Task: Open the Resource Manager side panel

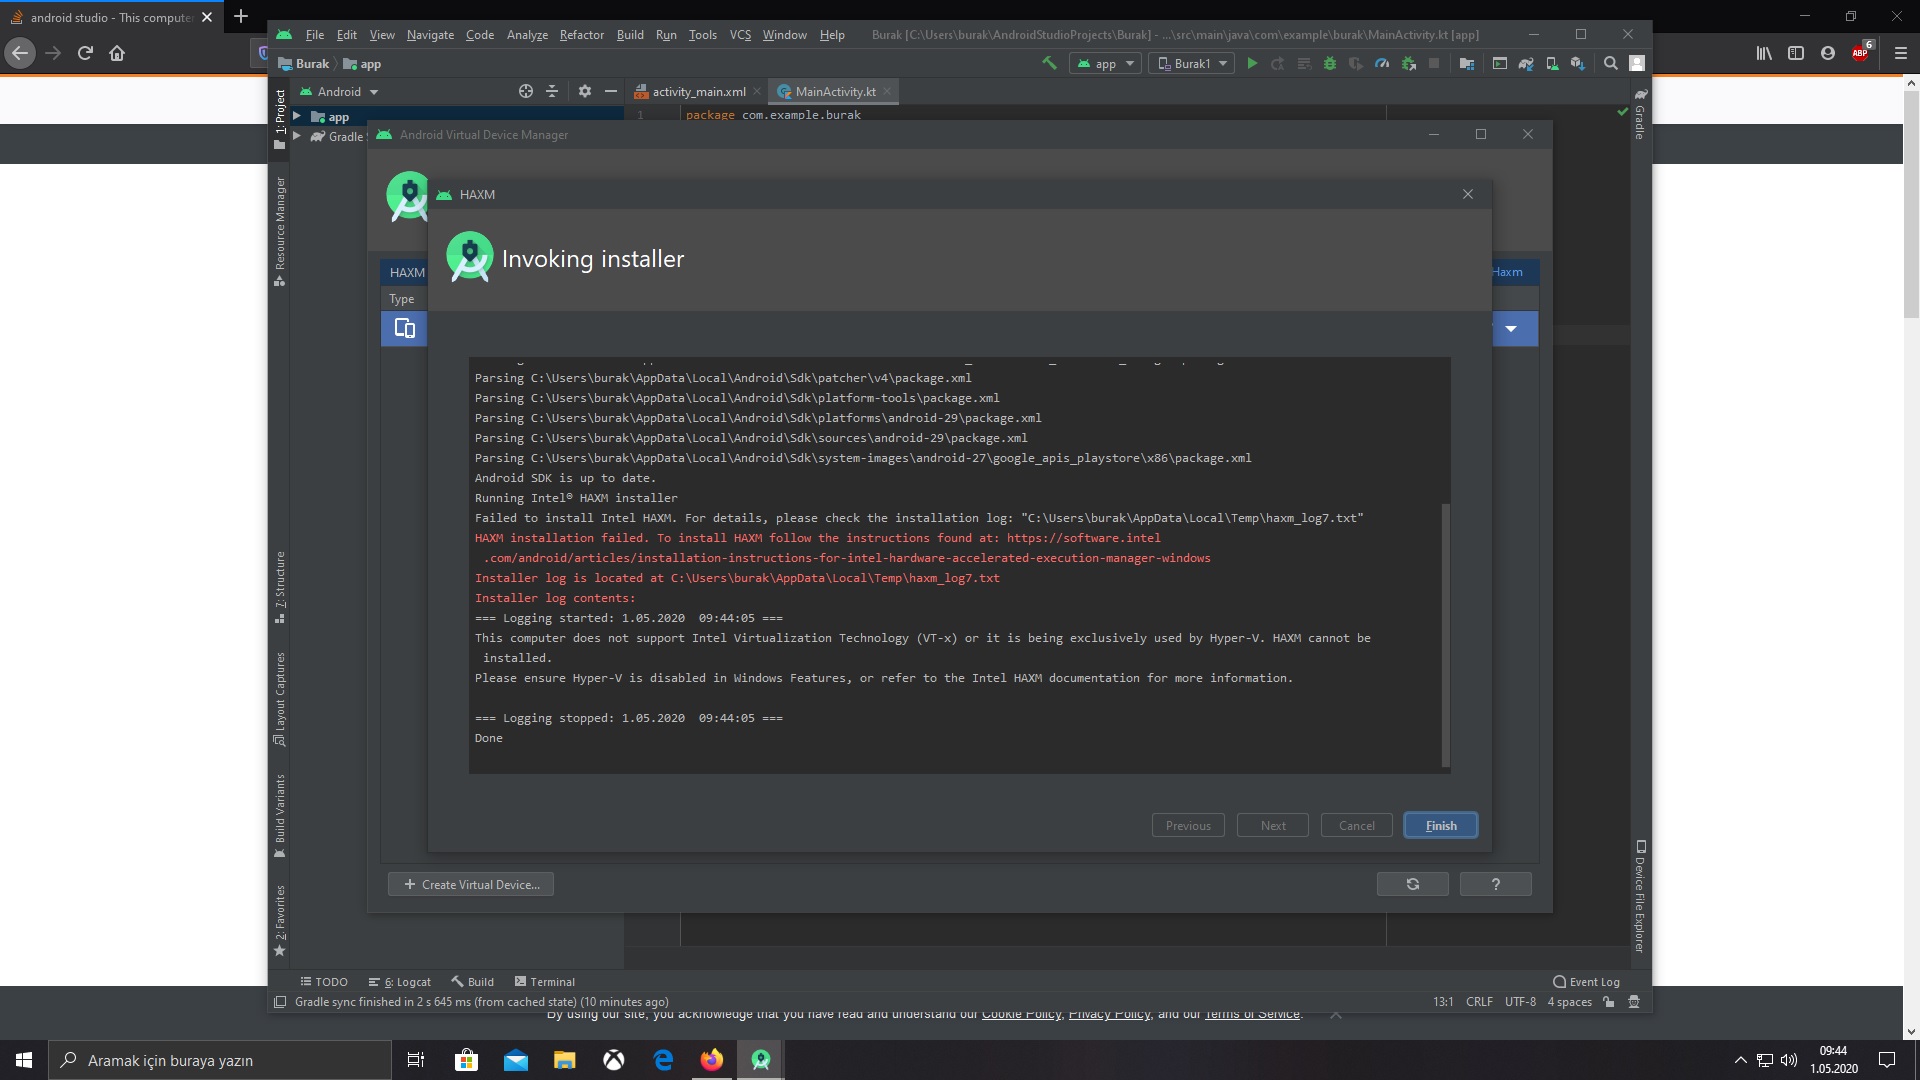Action: pyautogui.click(x=280, y=231)
